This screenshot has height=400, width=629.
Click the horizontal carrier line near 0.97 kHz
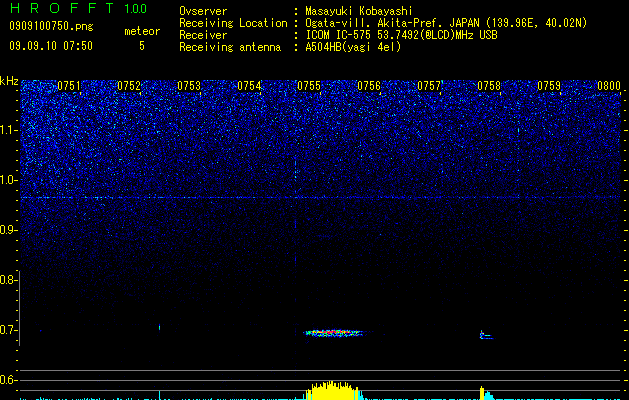tap(321, 197)
